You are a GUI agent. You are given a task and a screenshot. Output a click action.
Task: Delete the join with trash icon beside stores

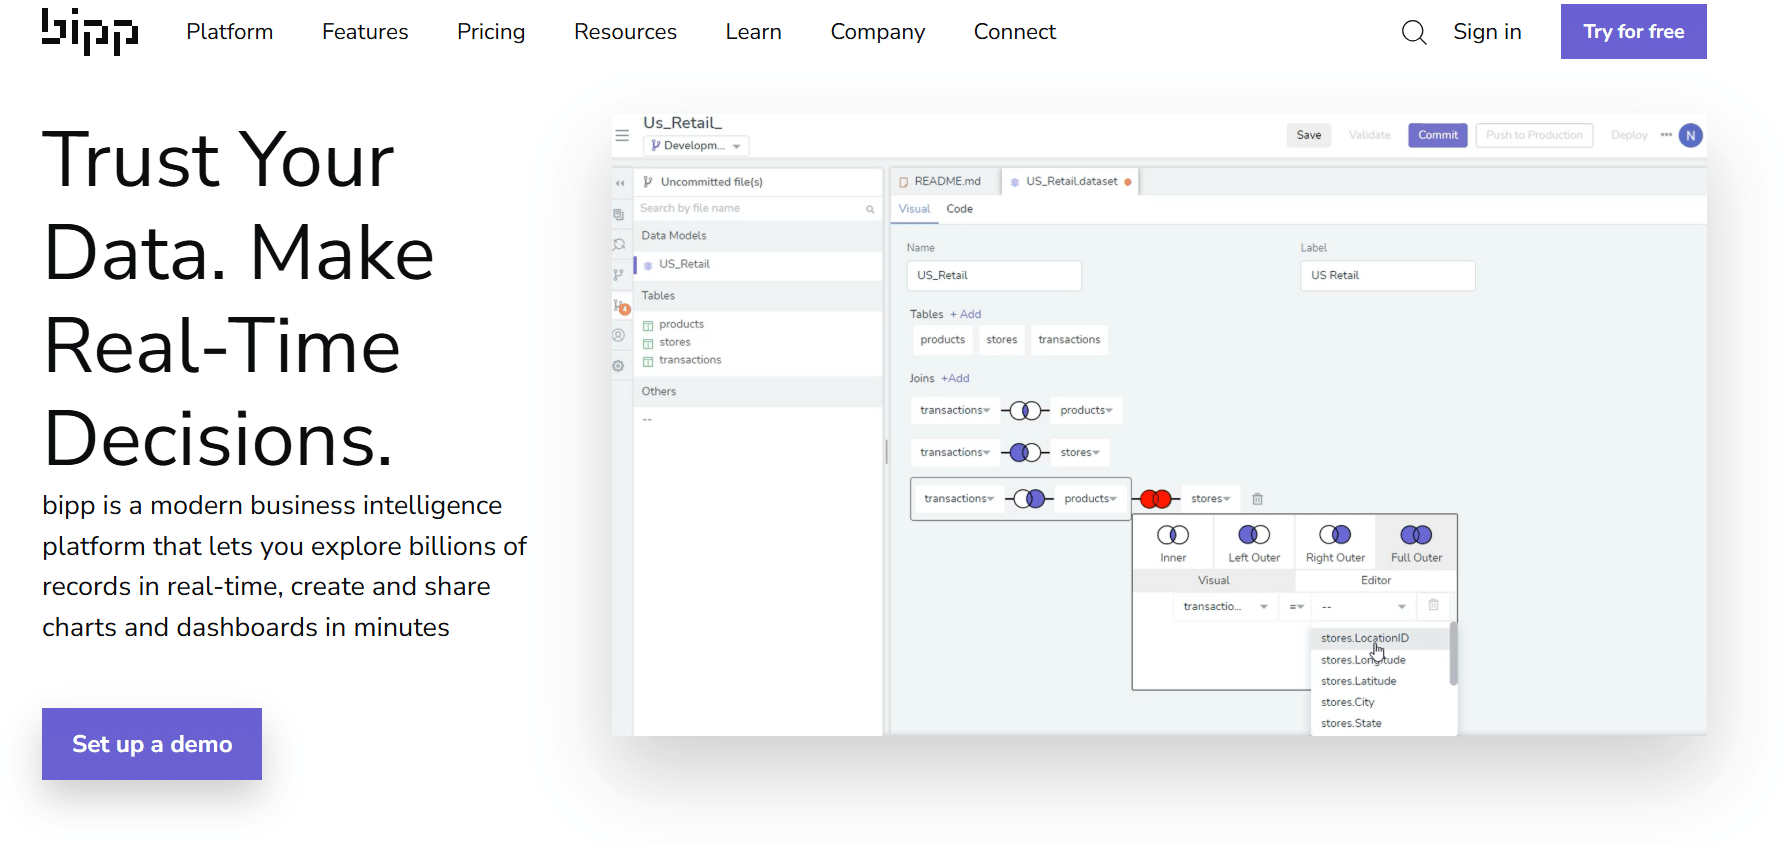(x=1258, y=498)
